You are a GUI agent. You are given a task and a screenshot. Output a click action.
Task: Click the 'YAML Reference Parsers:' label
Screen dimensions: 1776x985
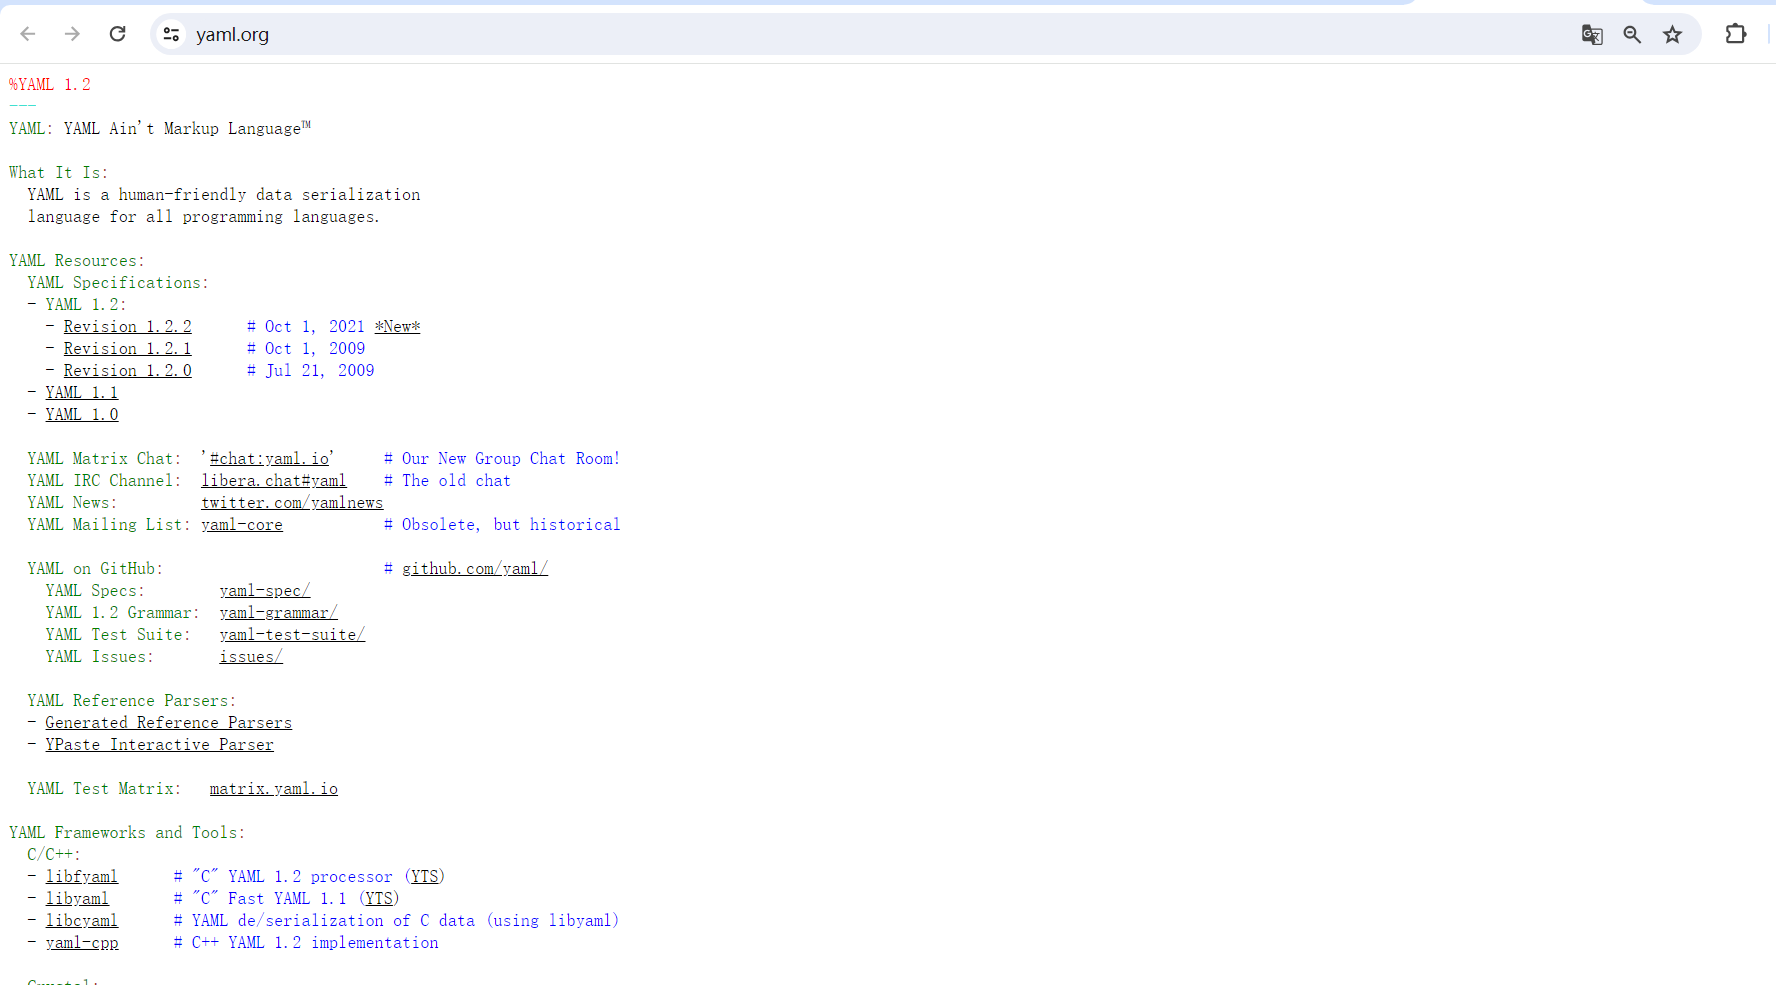132,701
